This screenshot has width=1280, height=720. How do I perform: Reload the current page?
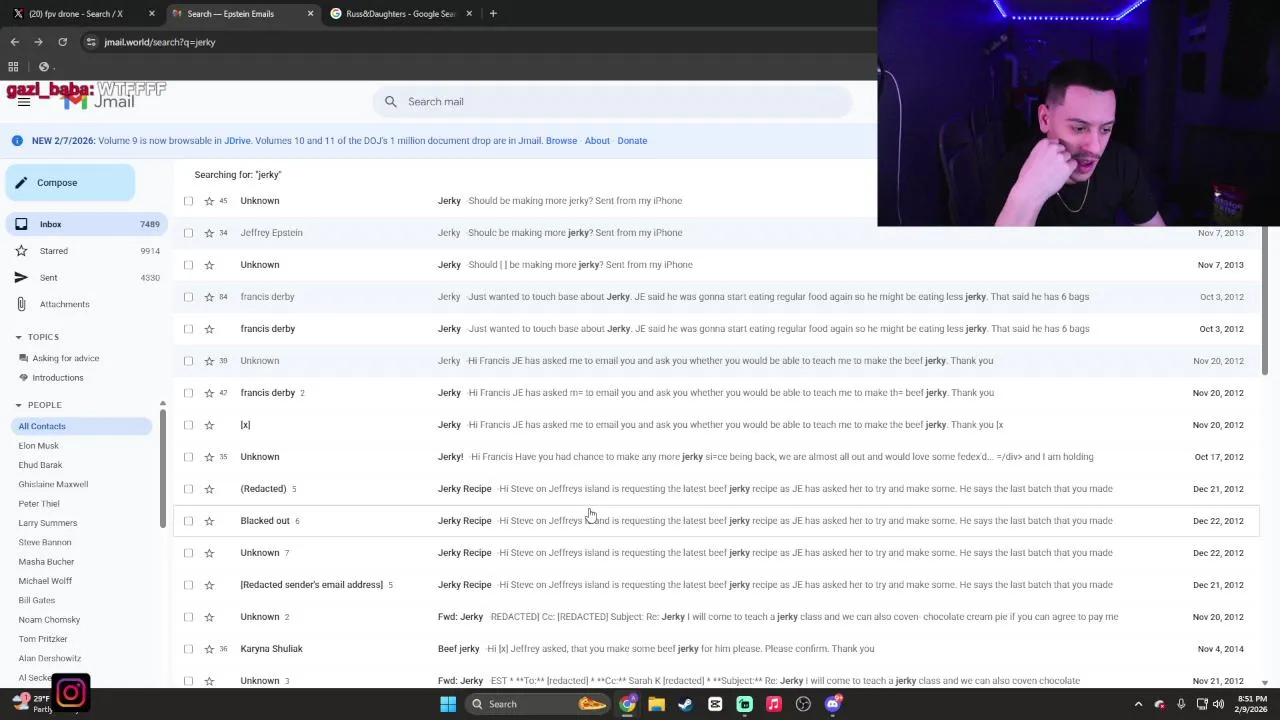pyautogui.click(x=62, y=42)
